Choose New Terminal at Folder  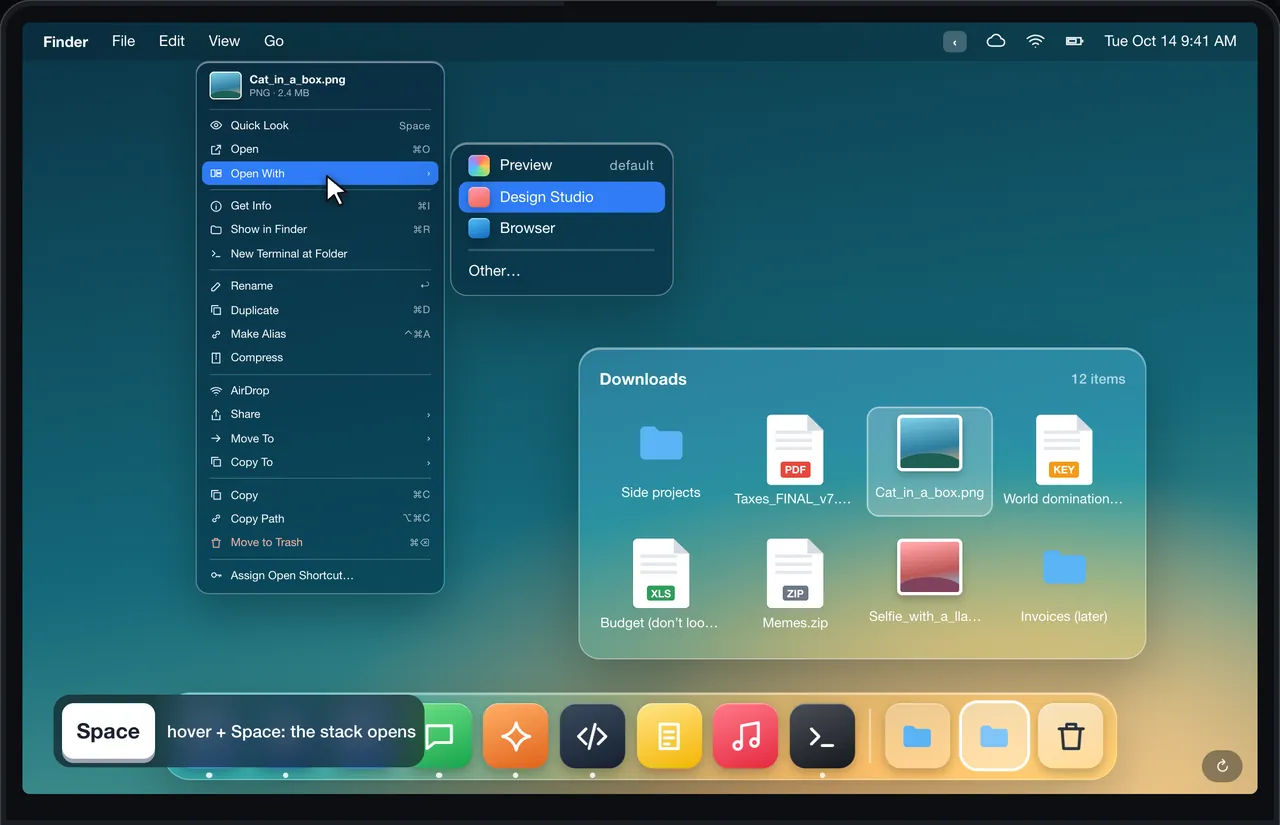tap(320, 254)
